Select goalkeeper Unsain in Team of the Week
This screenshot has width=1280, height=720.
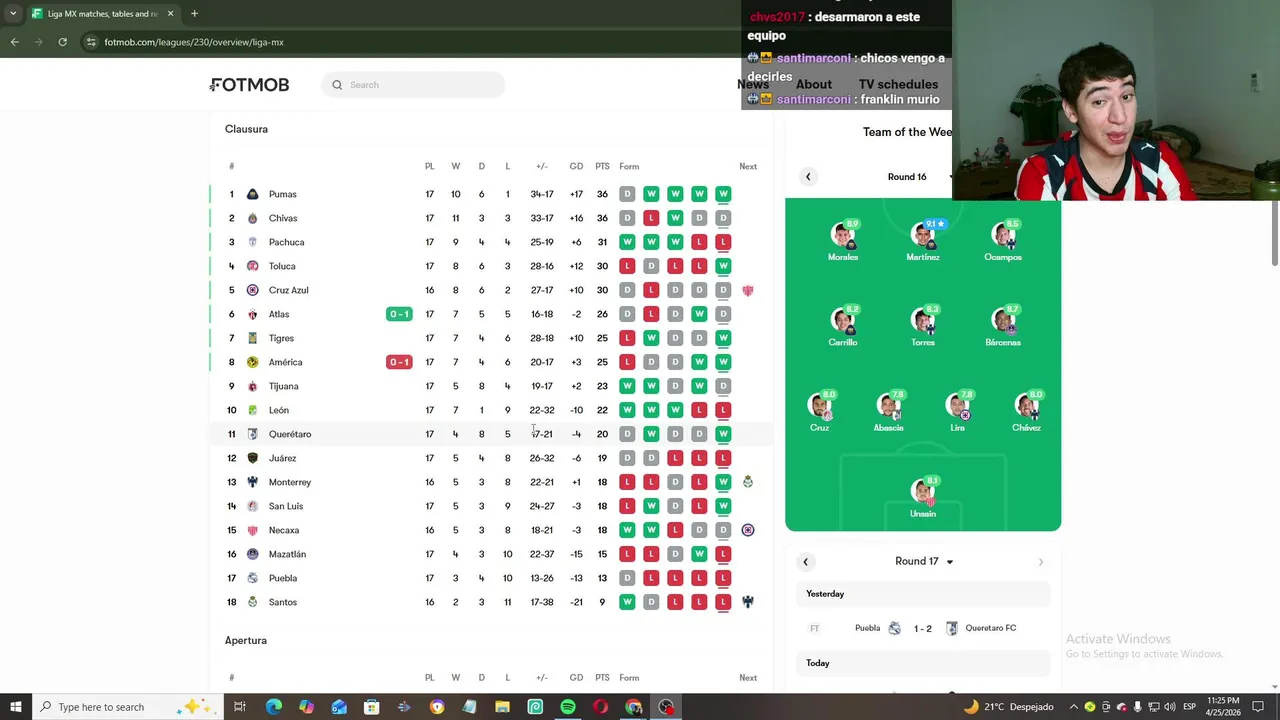[x=923, y=497]
